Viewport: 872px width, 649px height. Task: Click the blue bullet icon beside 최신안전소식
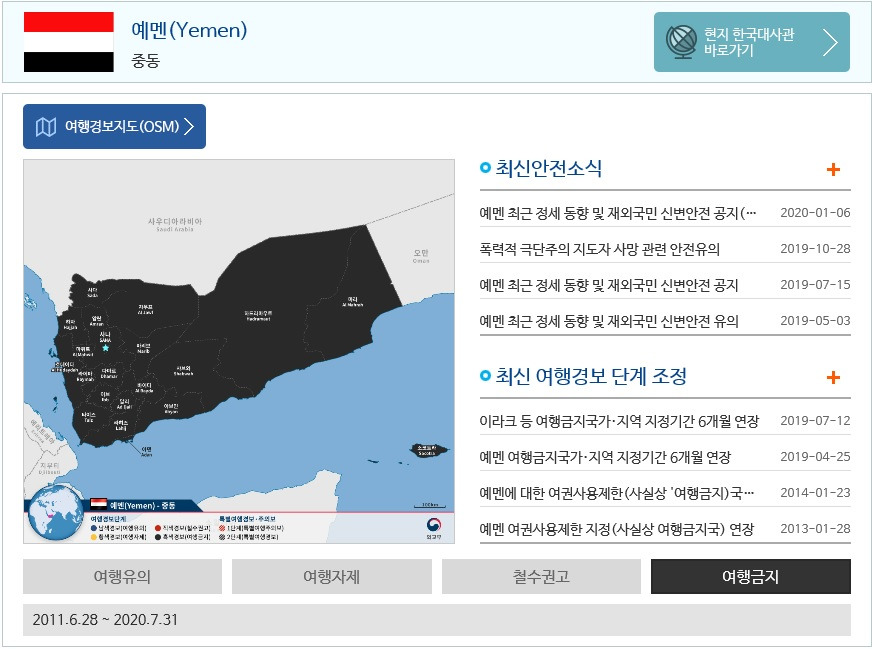(485, 169)
